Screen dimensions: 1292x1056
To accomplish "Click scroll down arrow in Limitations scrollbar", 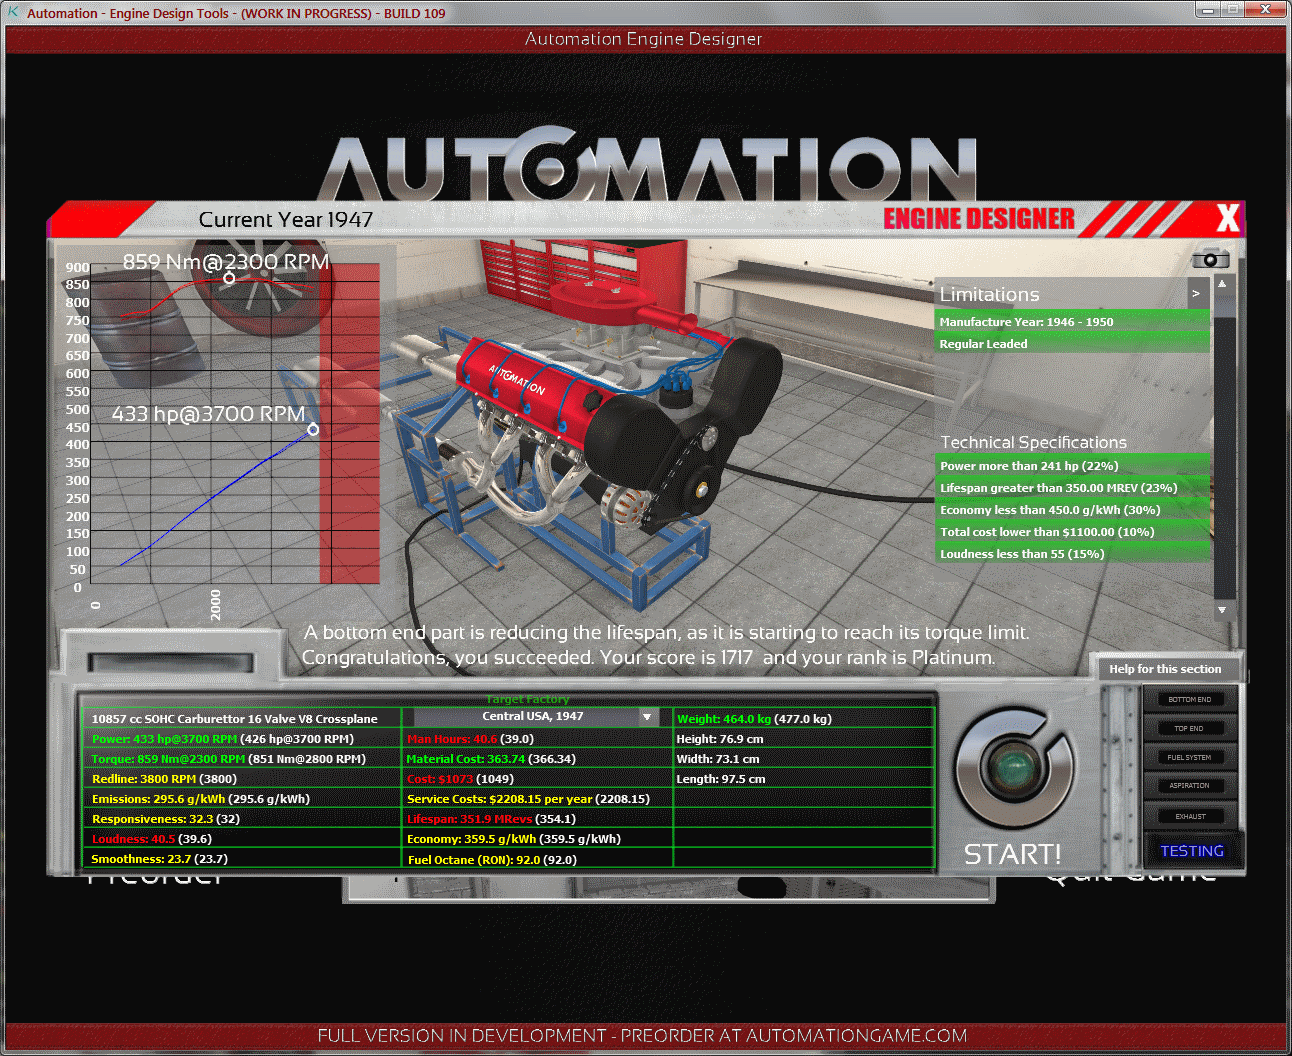I will coord(1222,609).
